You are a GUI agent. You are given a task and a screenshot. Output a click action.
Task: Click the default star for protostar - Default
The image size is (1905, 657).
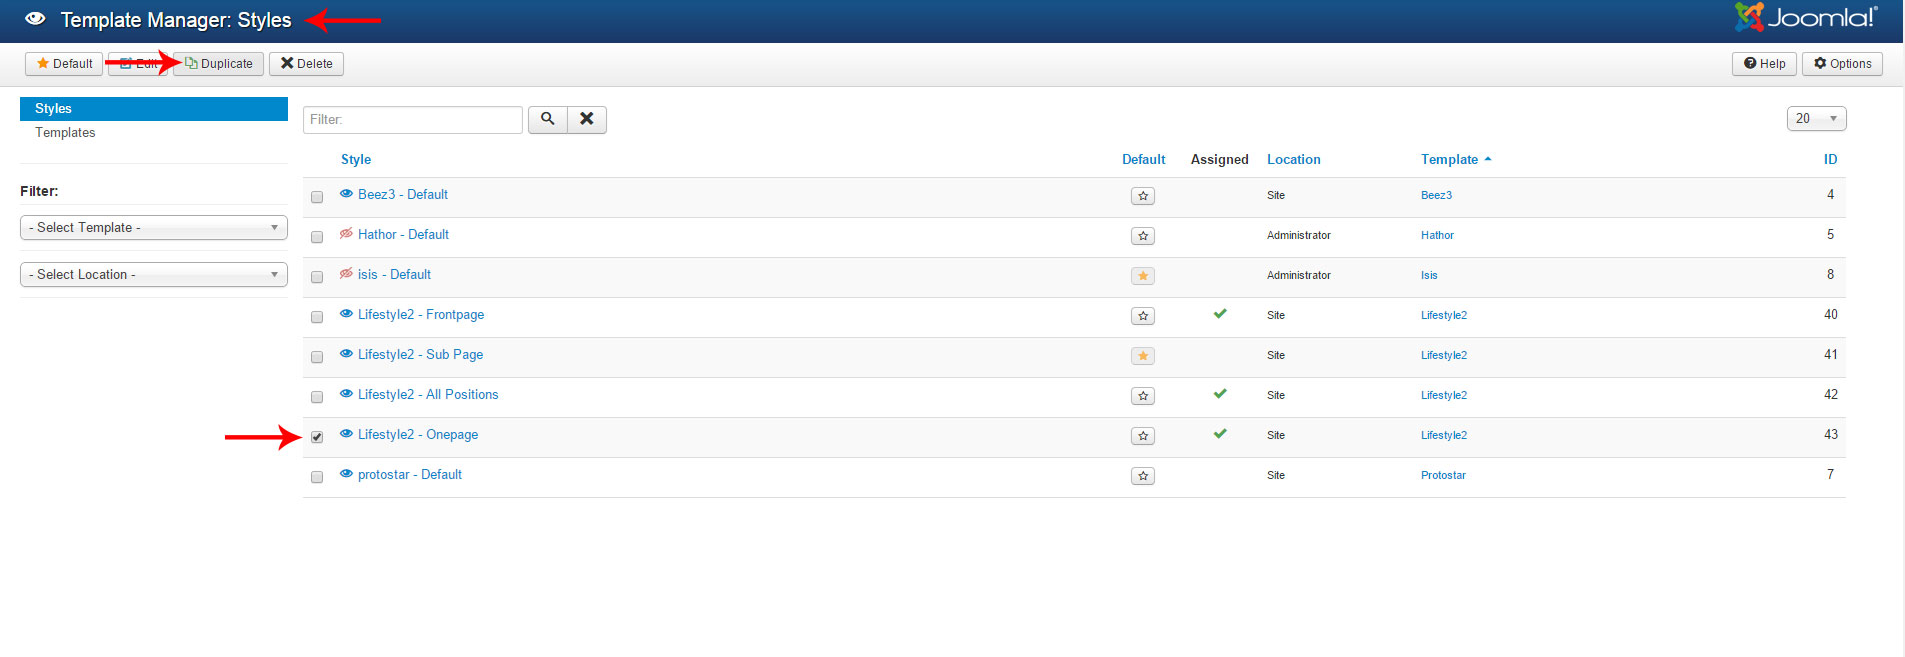tap(1143, 476)
